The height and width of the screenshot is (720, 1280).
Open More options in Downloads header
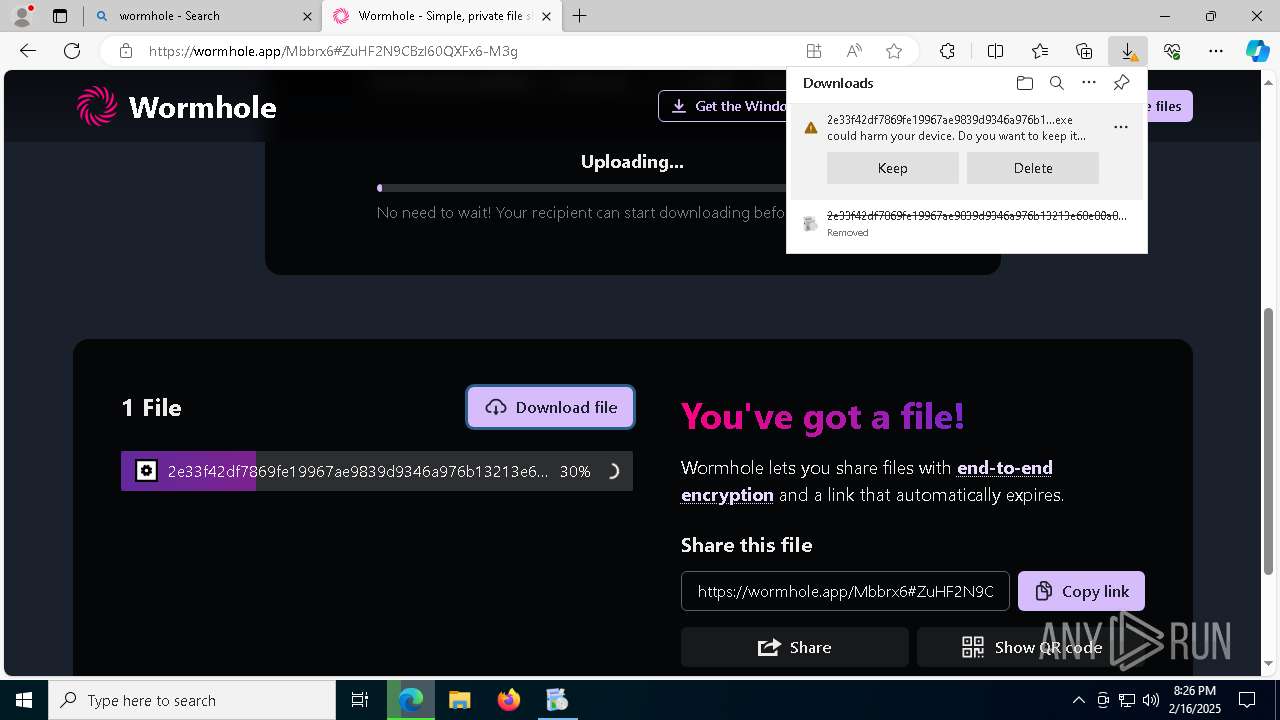click(1089, 83)
